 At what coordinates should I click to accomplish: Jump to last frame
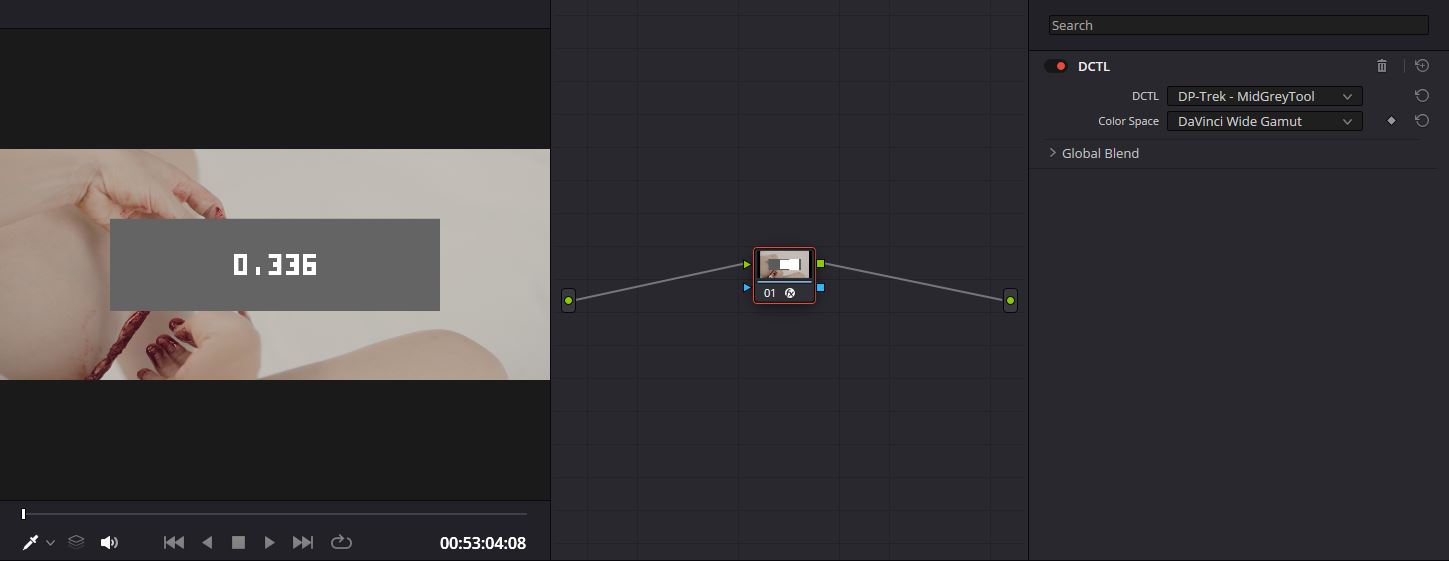click(x=303, y=542)
